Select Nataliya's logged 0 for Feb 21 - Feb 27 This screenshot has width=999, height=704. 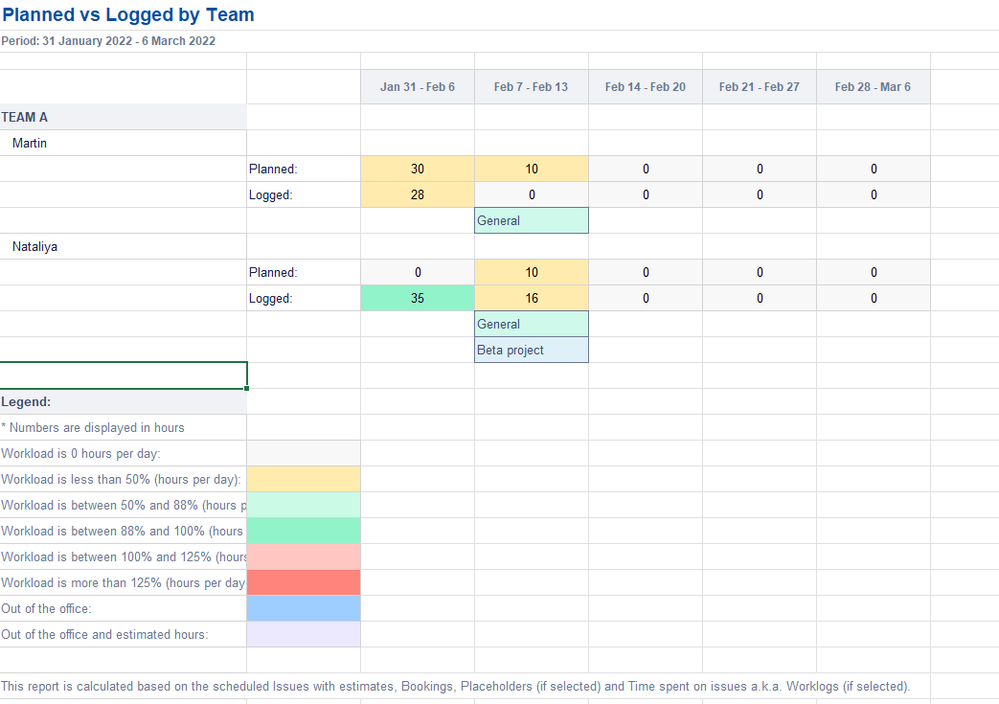pyautogui.click(x=759, y=298)
